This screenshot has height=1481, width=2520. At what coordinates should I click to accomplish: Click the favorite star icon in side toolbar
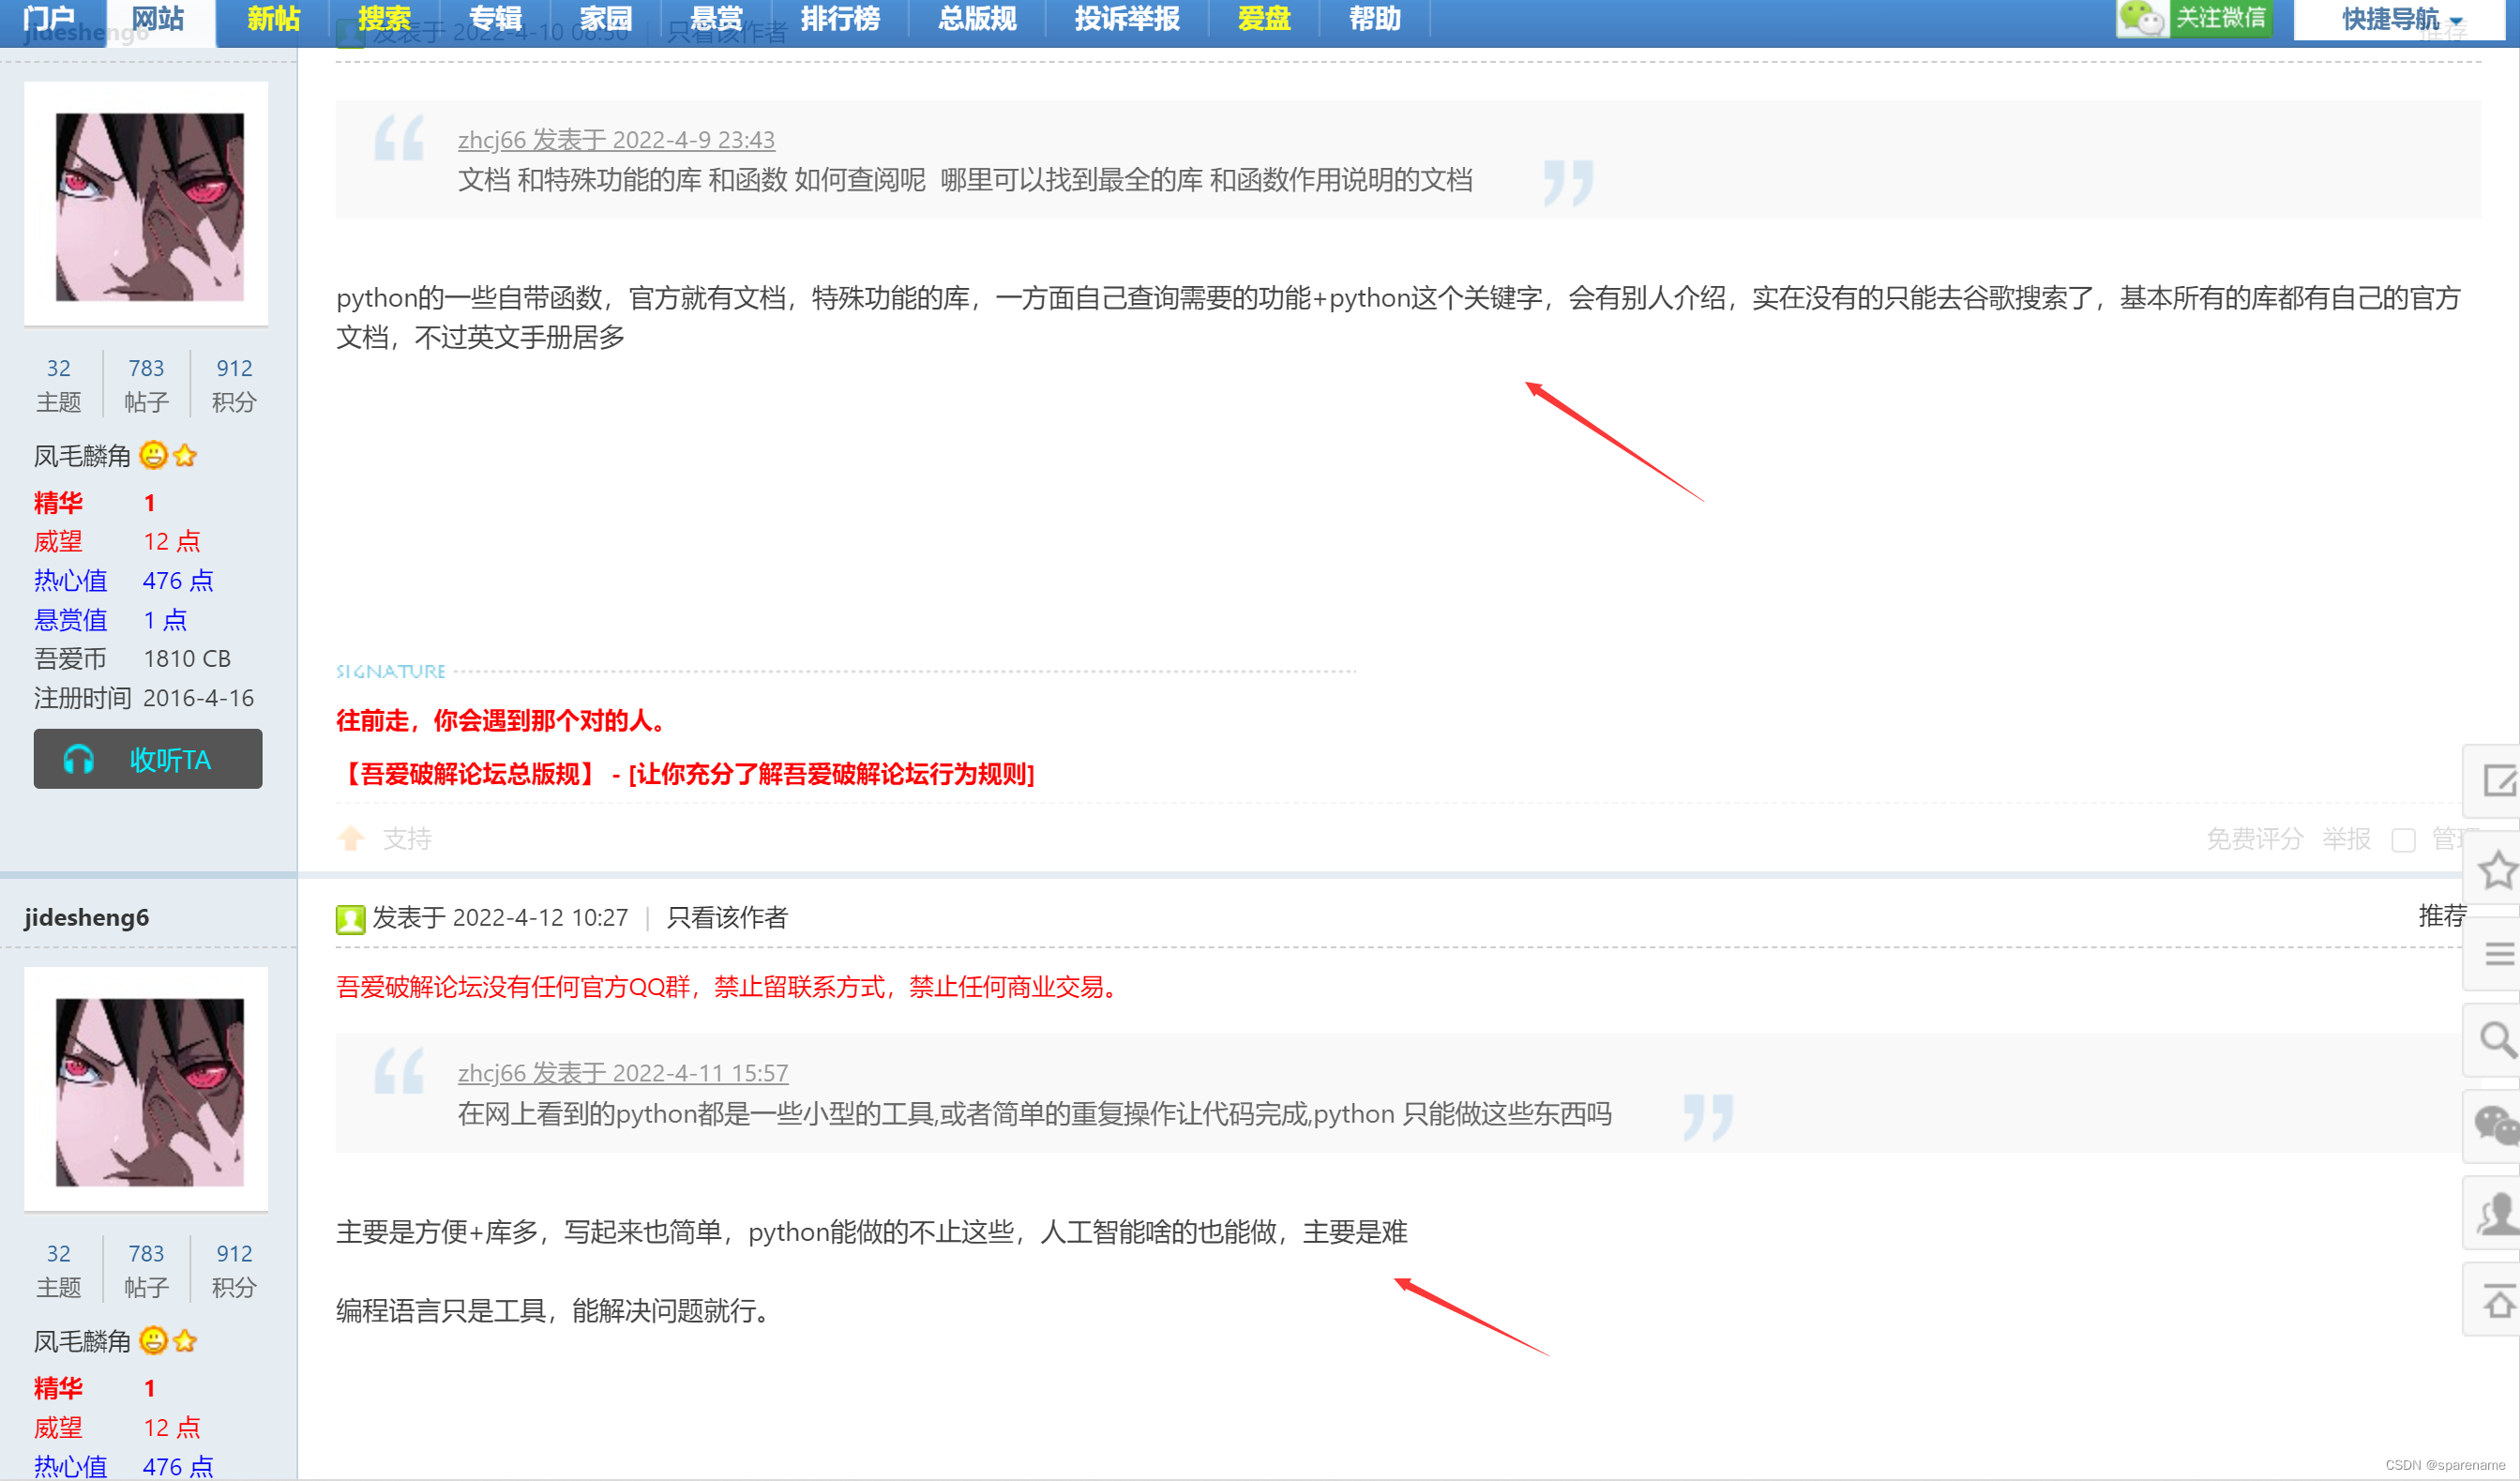(x=2499, y=868)
